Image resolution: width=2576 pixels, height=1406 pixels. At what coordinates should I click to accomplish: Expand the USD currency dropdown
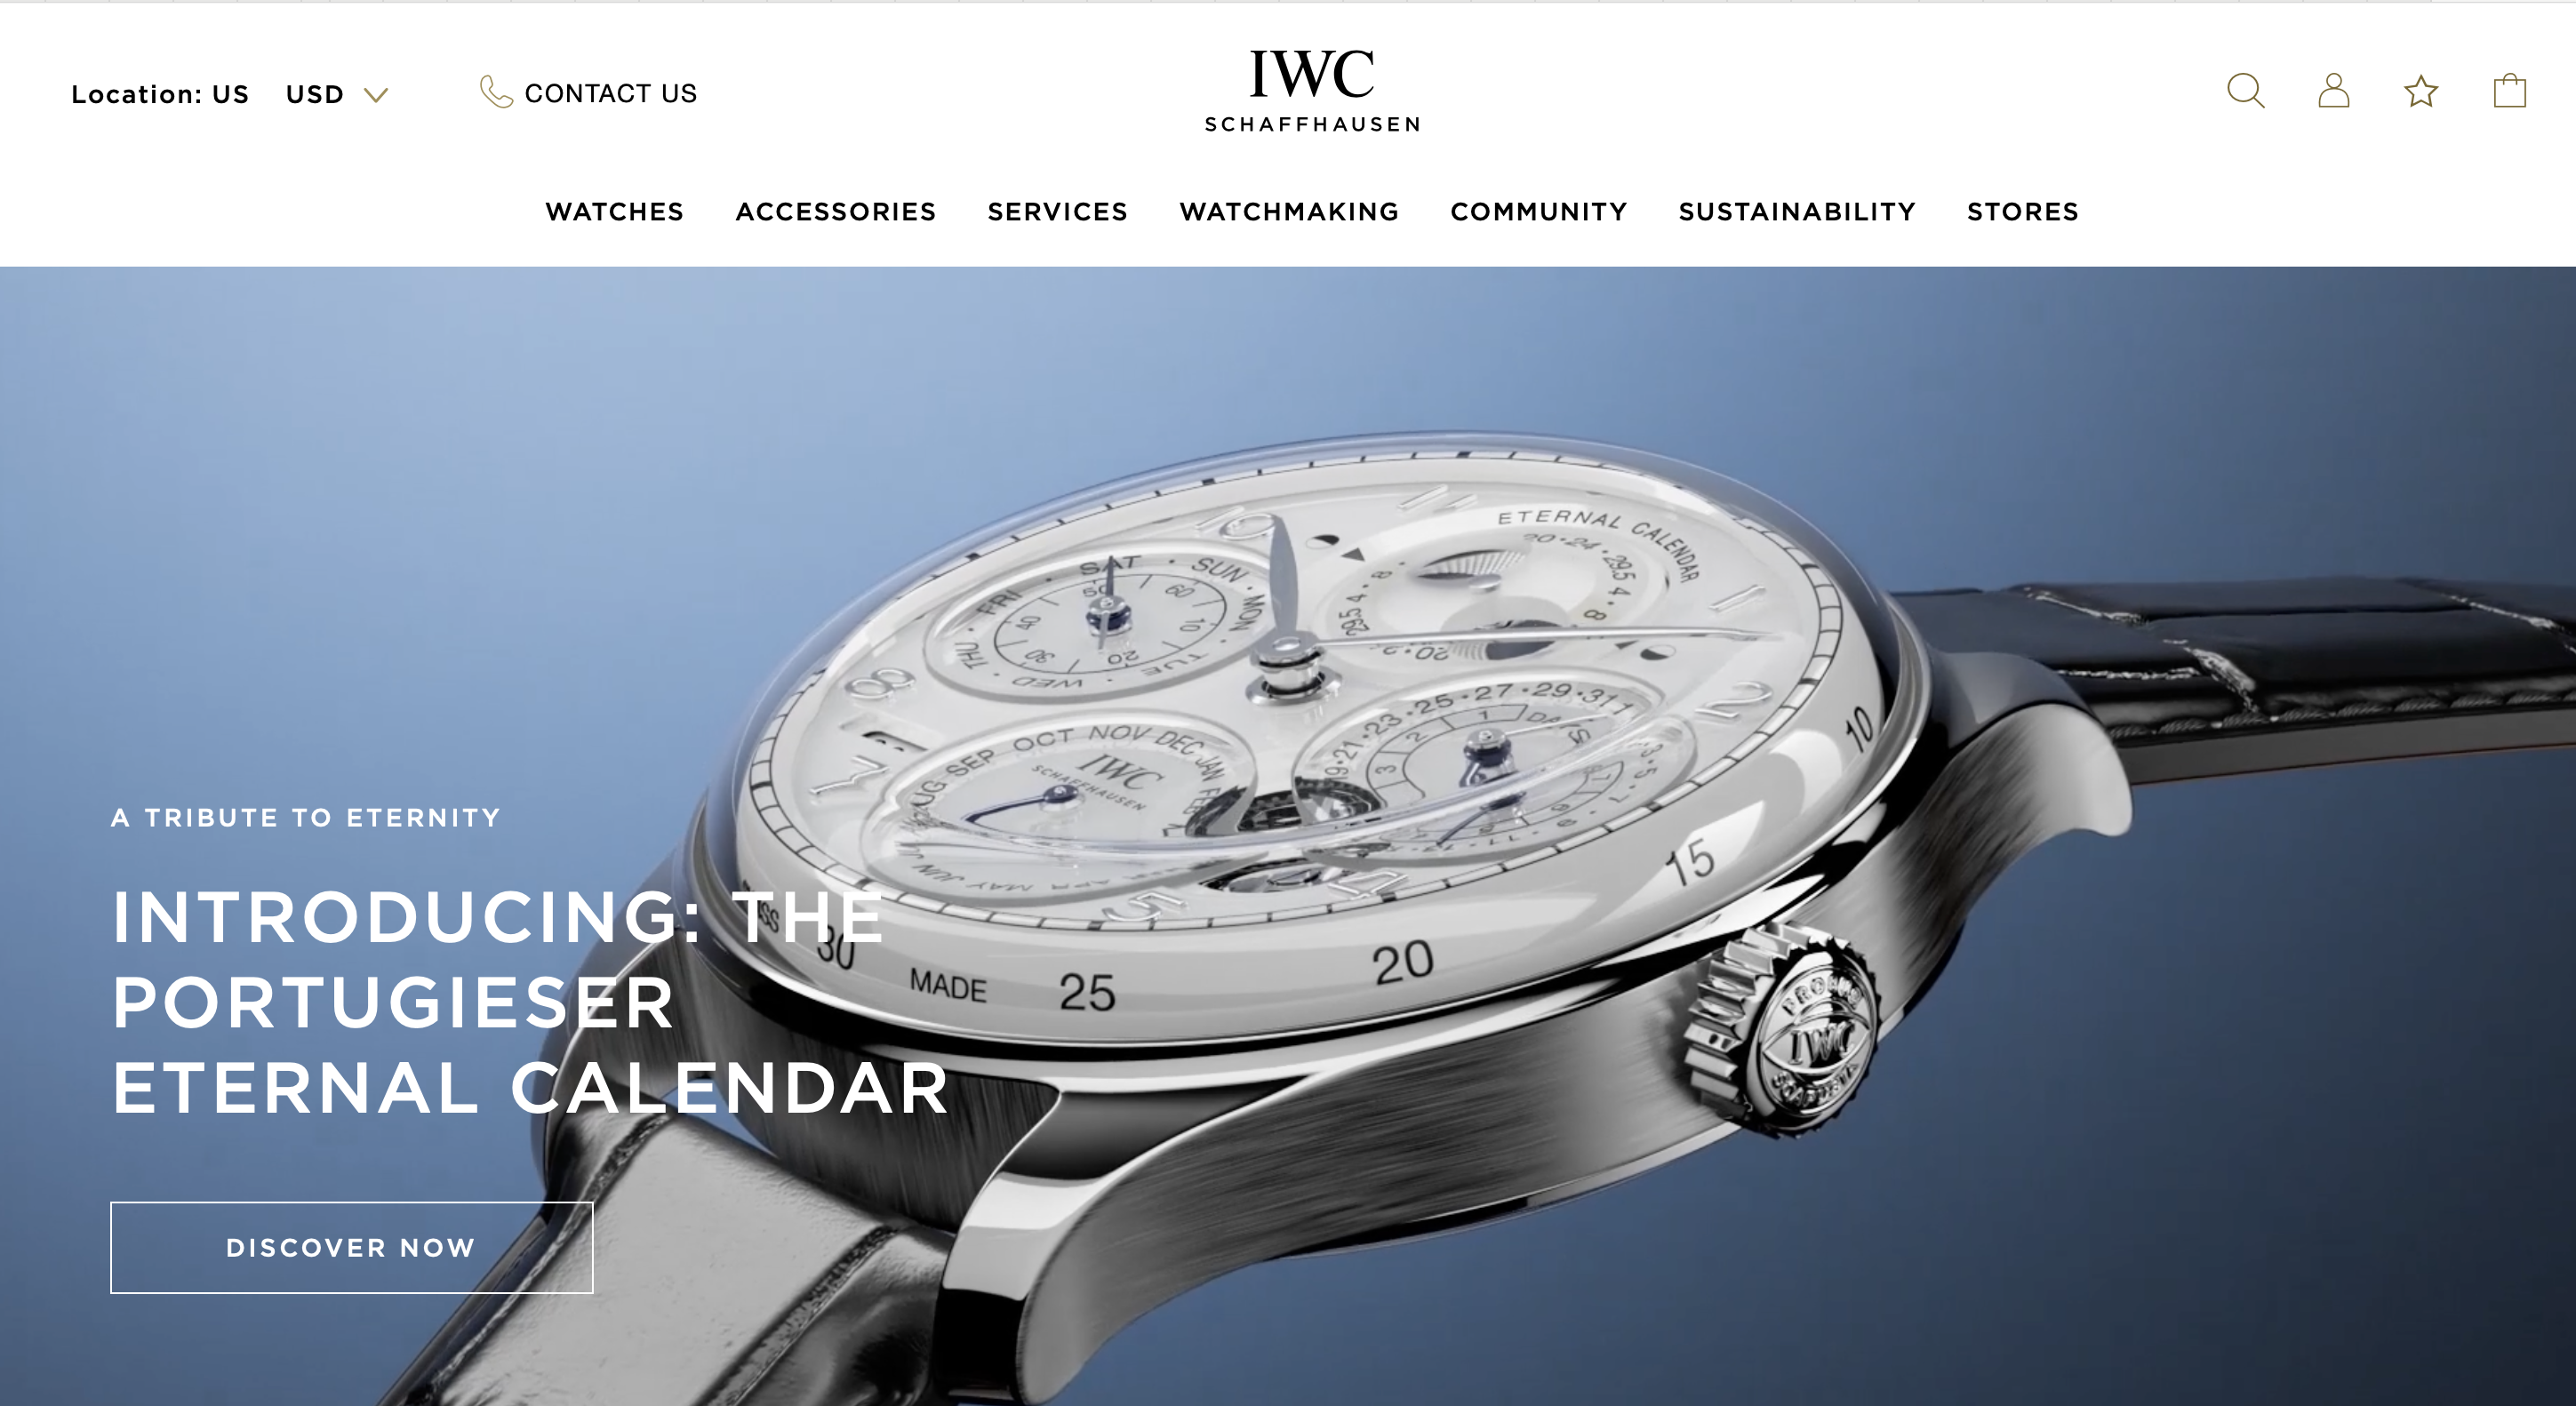(336, 94)
